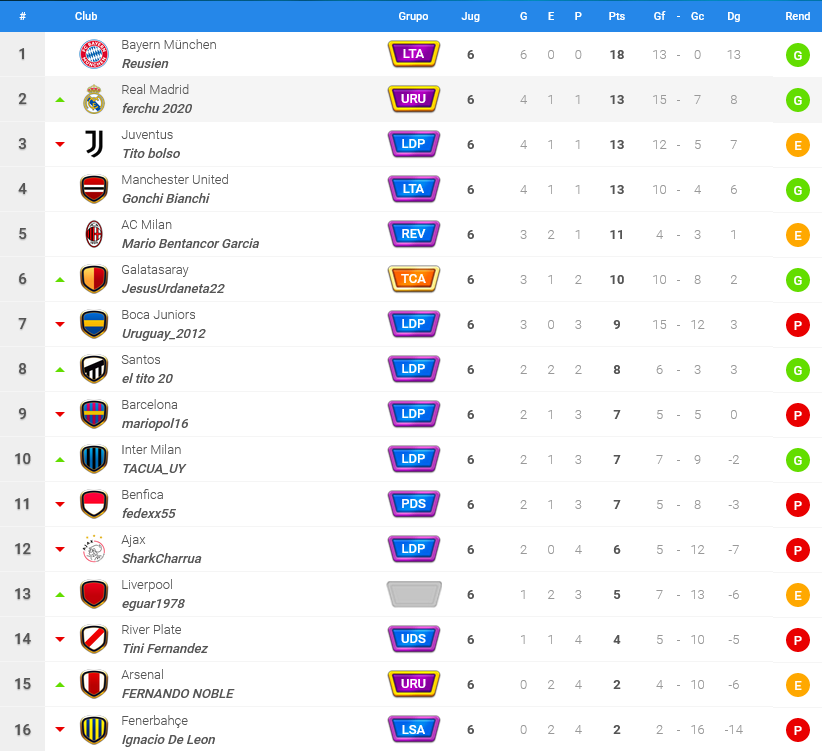
Task: Open Manchester United team link
Action: click(x=175, y=180)
